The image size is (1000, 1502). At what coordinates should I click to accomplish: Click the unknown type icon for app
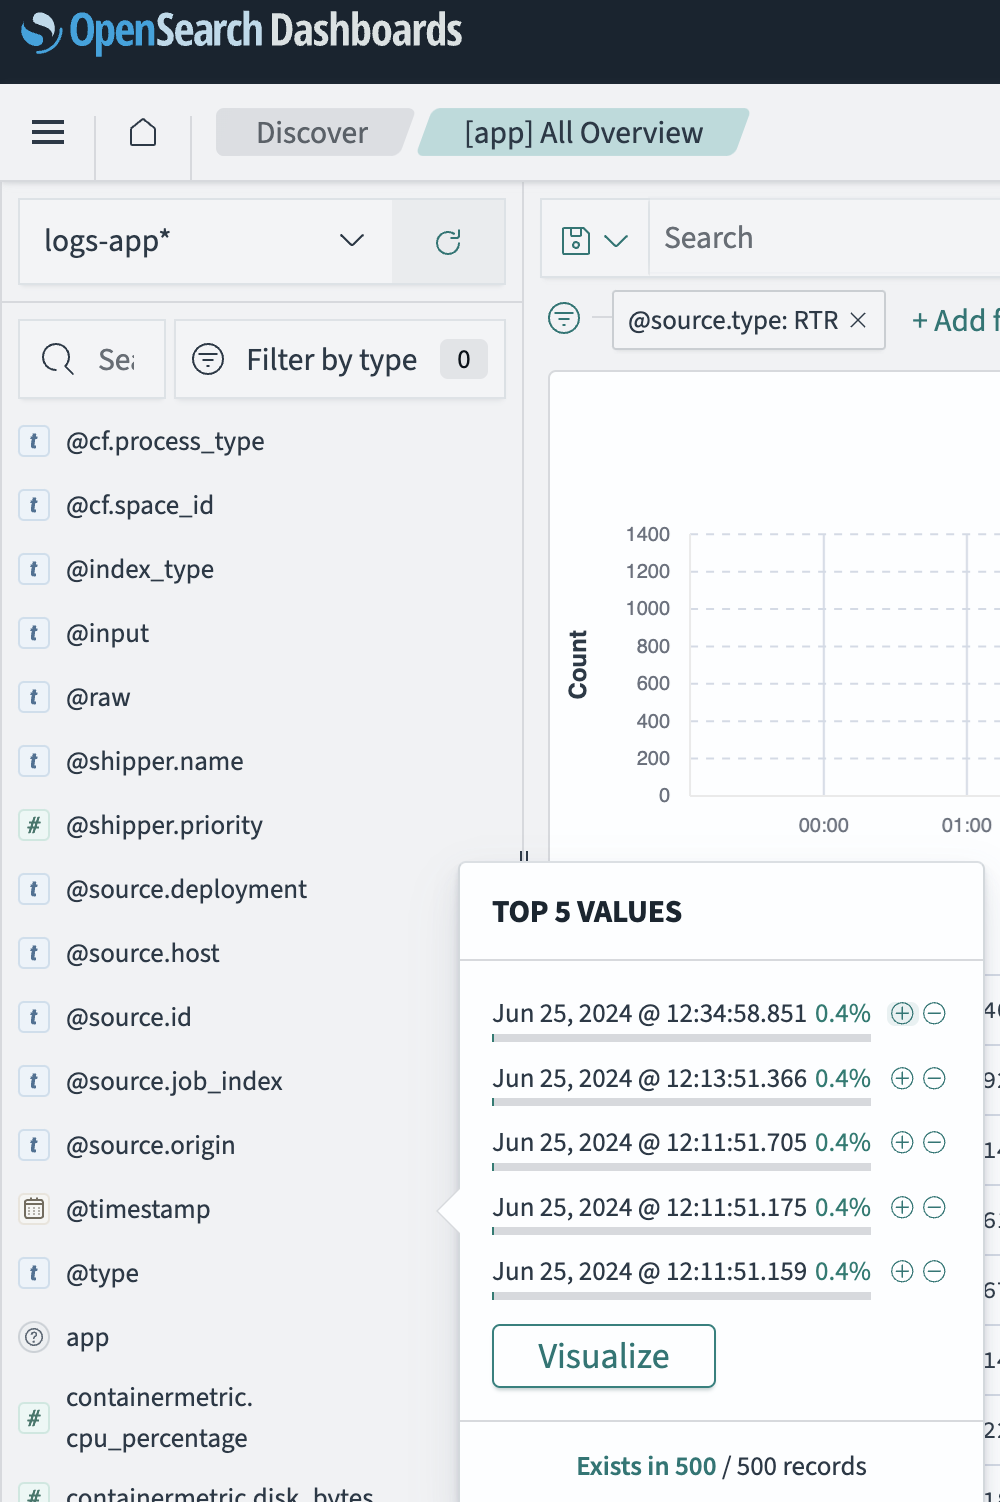click(x=34, y=1337)
